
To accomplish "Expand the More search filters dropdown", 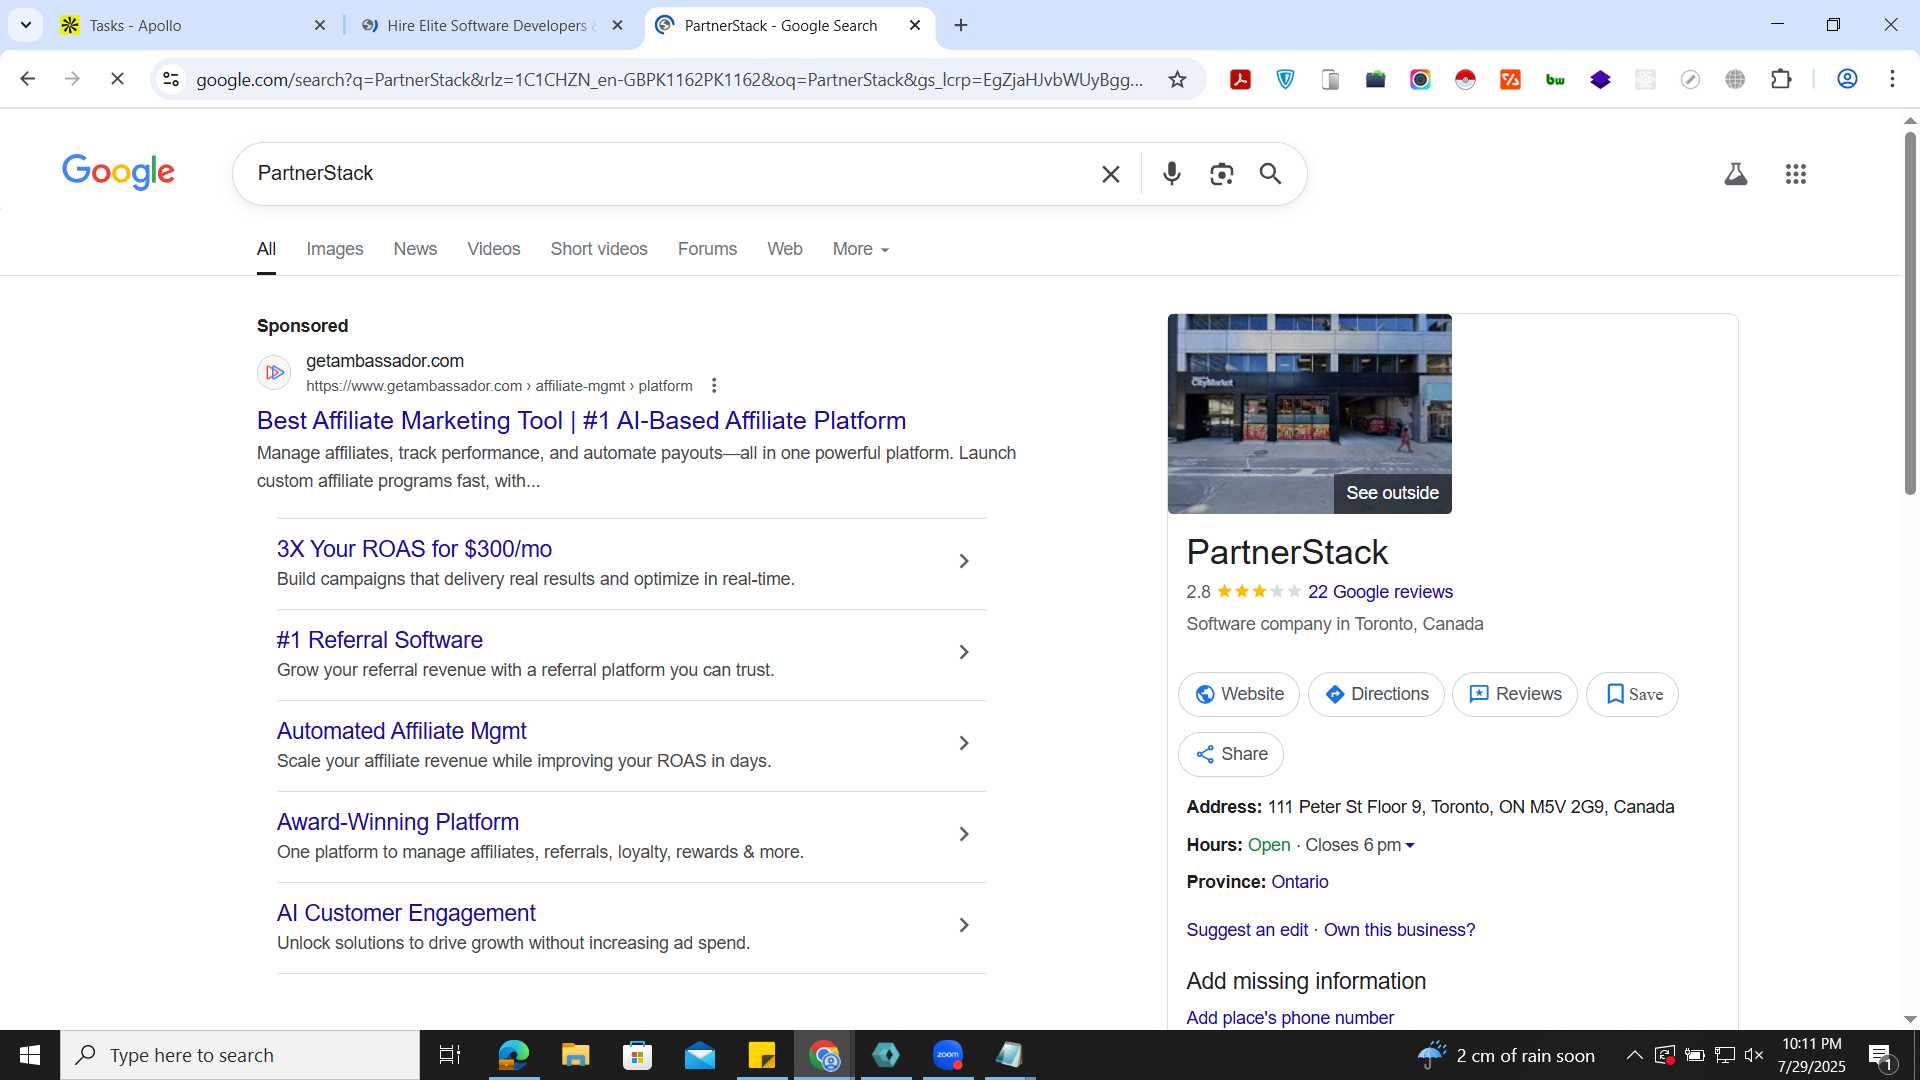I will pos(860,249).
